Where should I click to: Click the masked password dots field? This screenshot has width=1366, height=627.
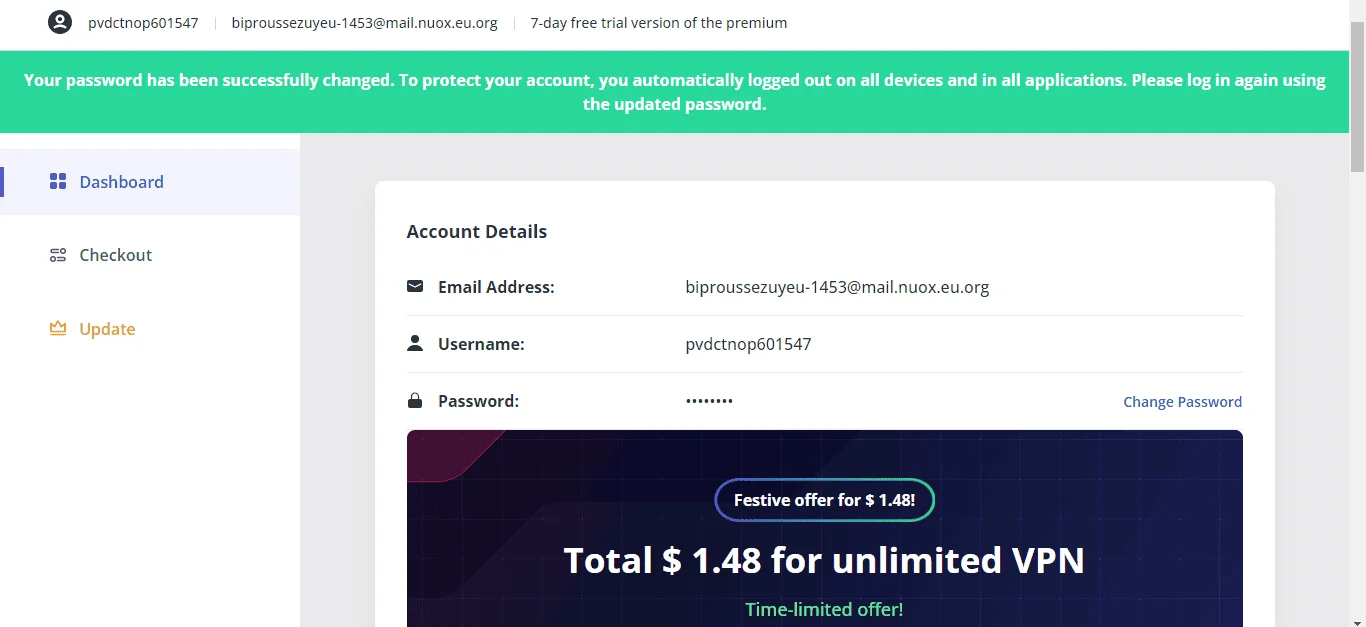pos(709,401)
